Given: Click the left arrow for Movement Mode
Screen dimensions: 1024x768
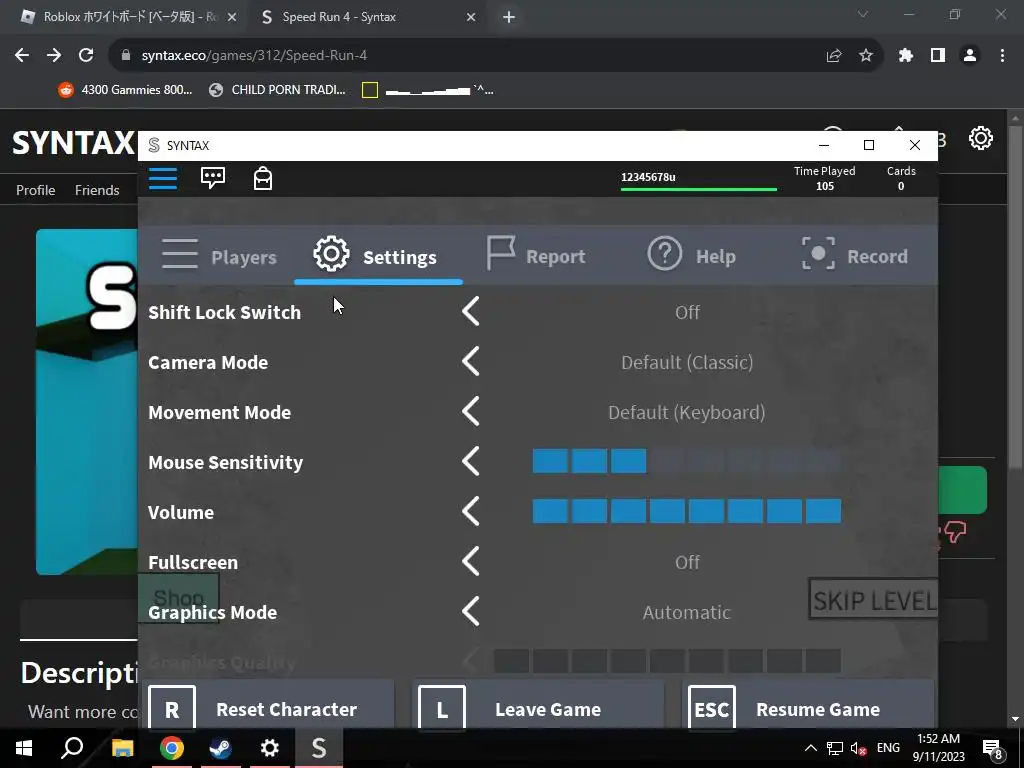Looking at the screenshot, I should (x=471, y=411).
